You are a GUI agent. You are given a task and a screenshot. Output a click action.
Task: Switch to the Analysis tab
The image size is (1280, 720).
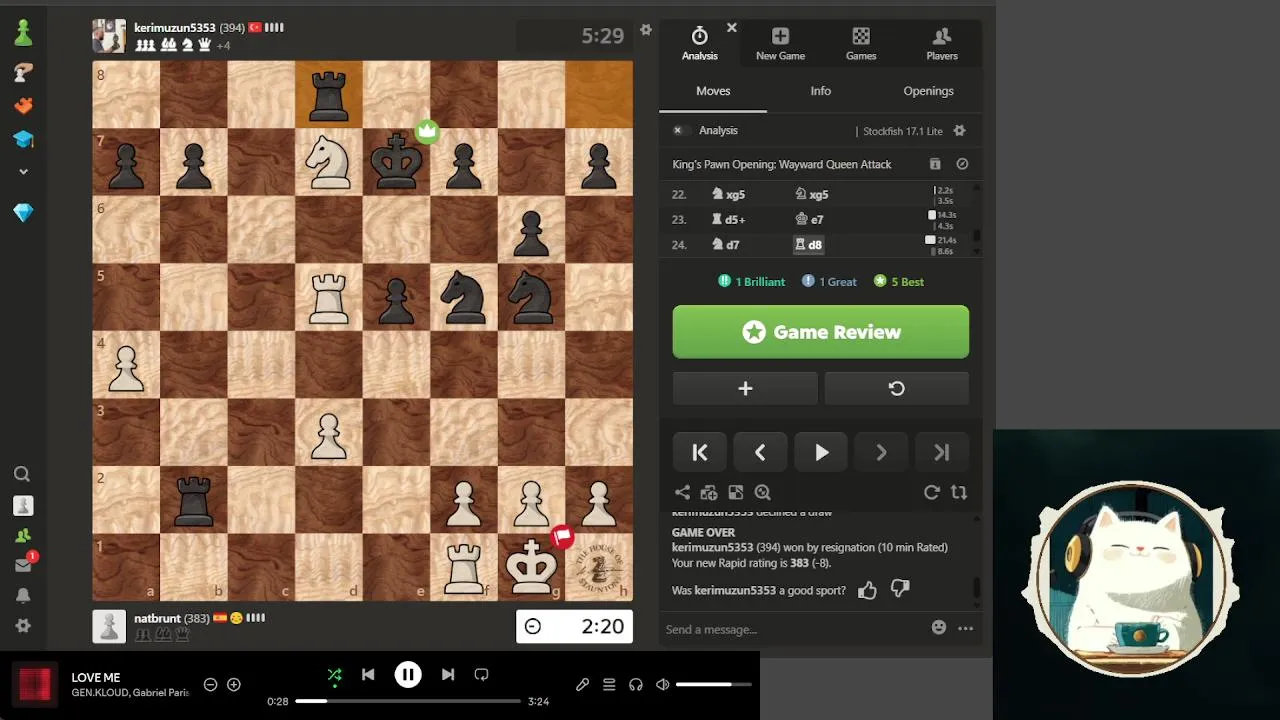tap(700, 44)
